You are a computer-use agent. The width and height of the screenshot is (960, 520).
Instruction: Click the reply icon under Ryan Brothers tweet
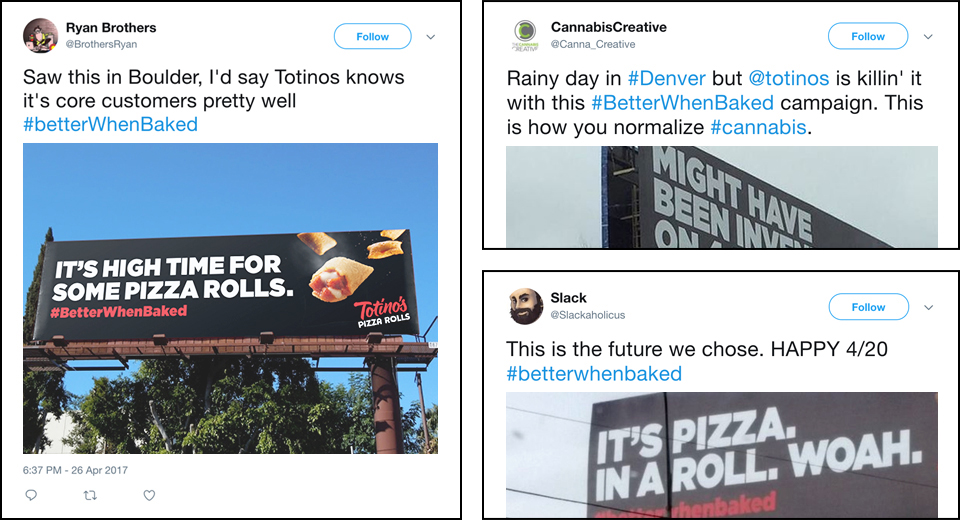[x=31, y=495]
